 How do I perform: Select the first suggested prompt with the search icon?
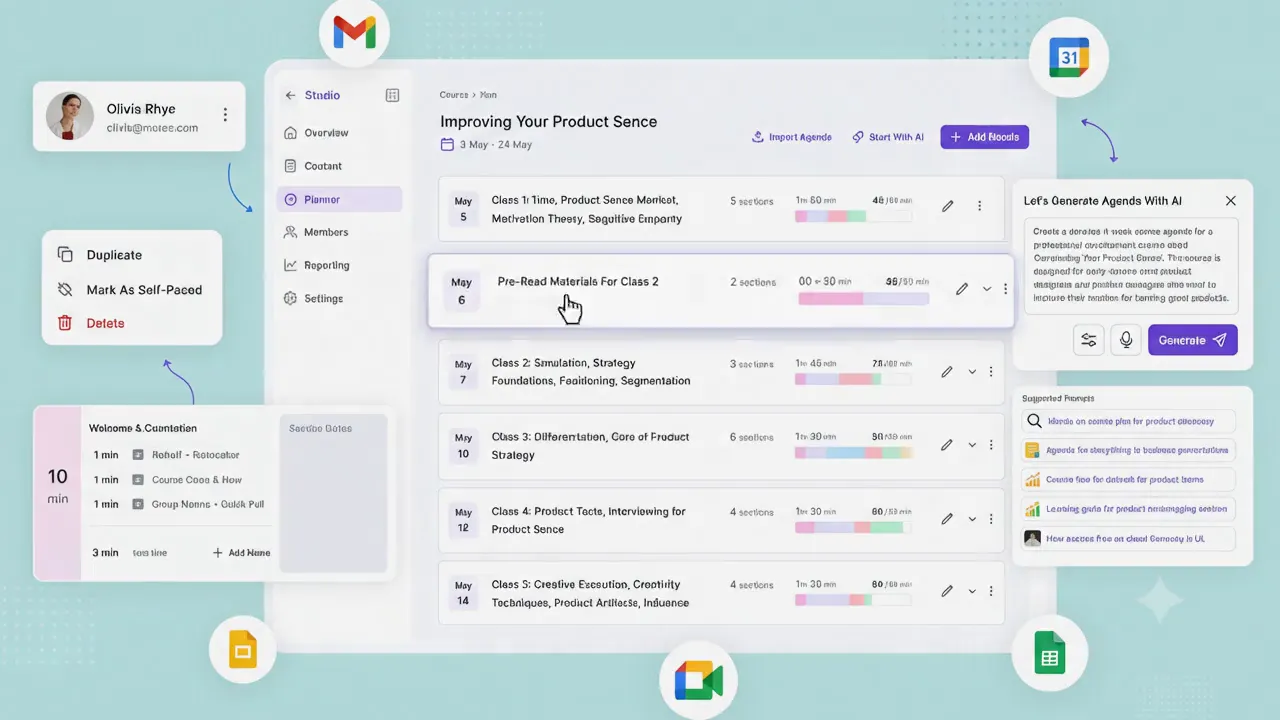(x=1128, y=422)
